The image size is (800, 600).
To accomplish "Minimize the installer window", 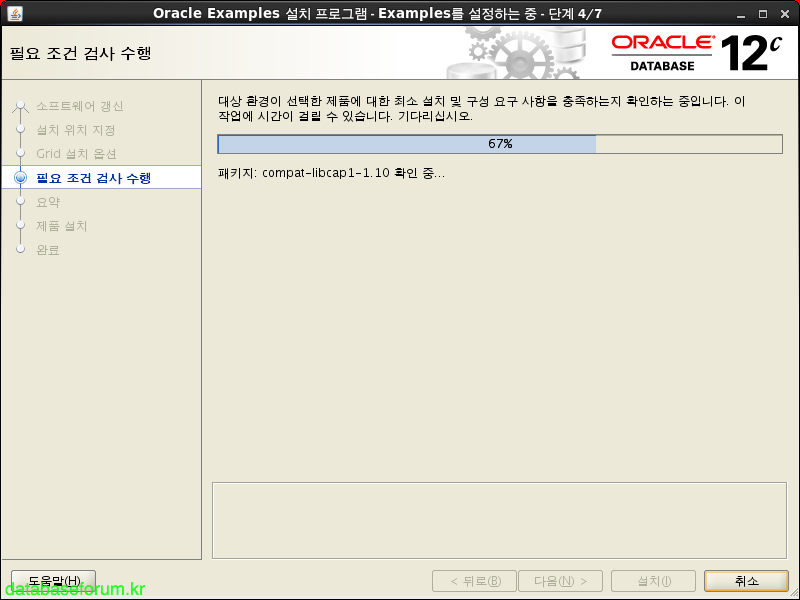I will pos(739,13).
